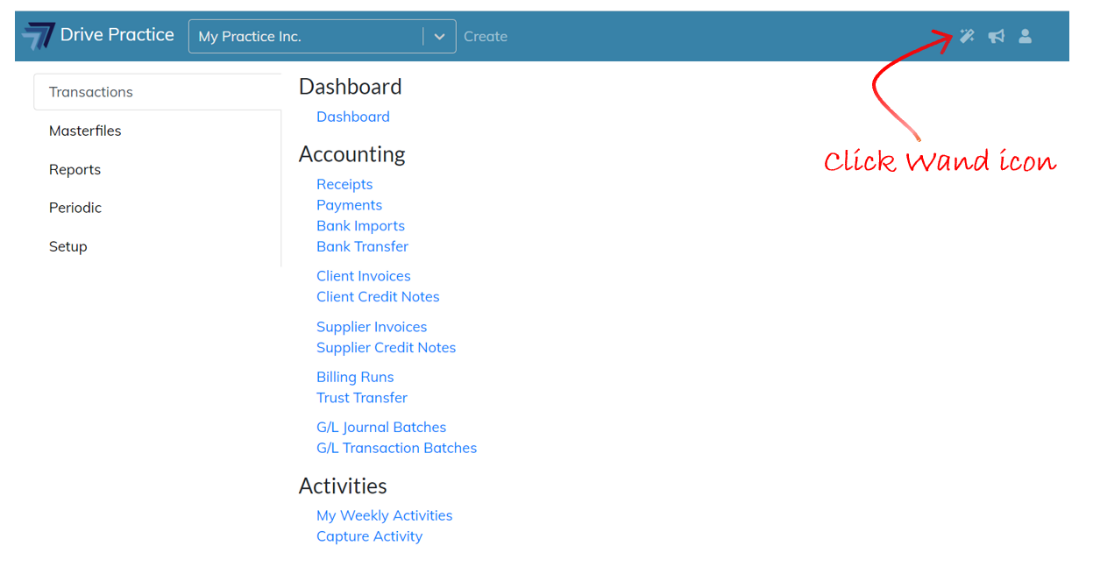Open the Setup sidebar tab
Screen dimensions: 1100x581
tap(68, 247)
